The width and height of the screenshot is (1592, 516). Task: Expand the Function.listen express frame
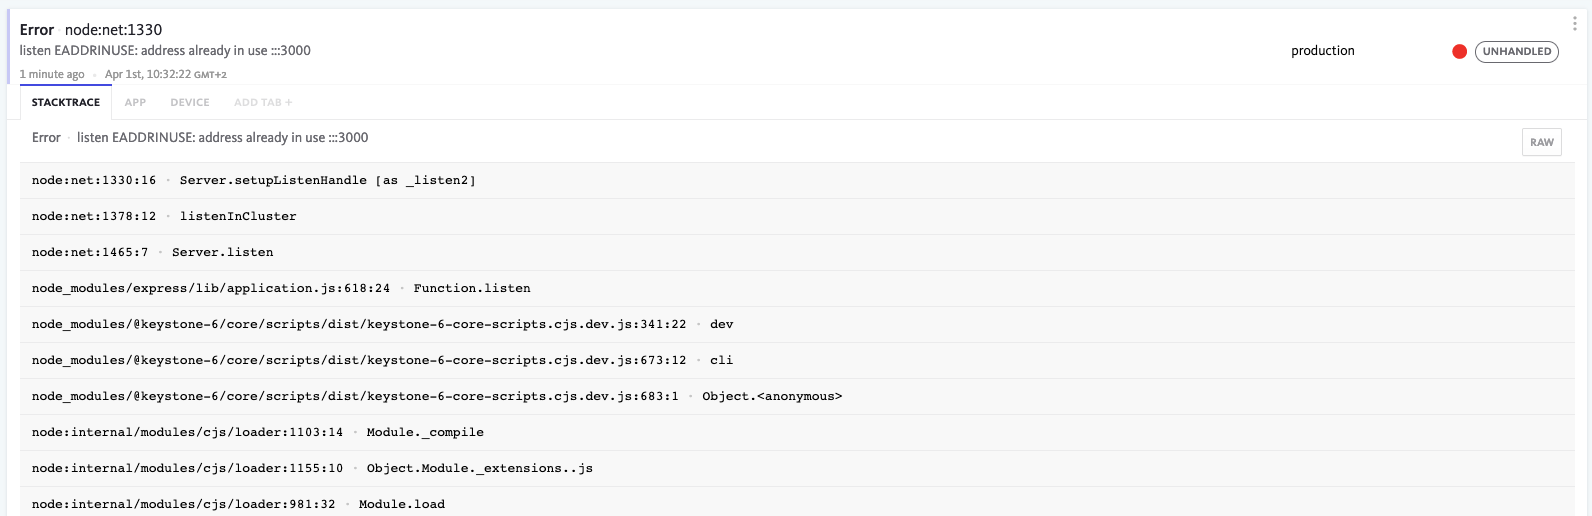pyautogui.click(x=797, y=288)
